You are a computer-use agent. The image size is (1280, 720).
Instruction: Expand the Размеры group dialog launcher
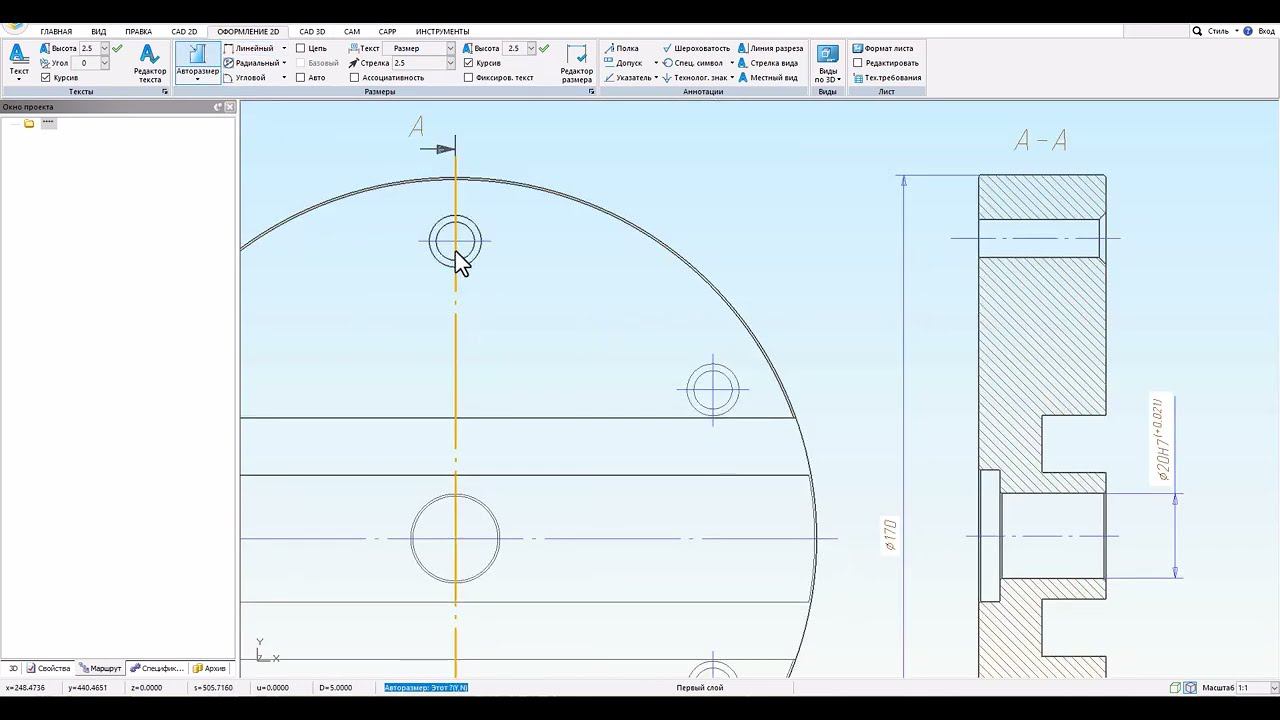point(591,92)
